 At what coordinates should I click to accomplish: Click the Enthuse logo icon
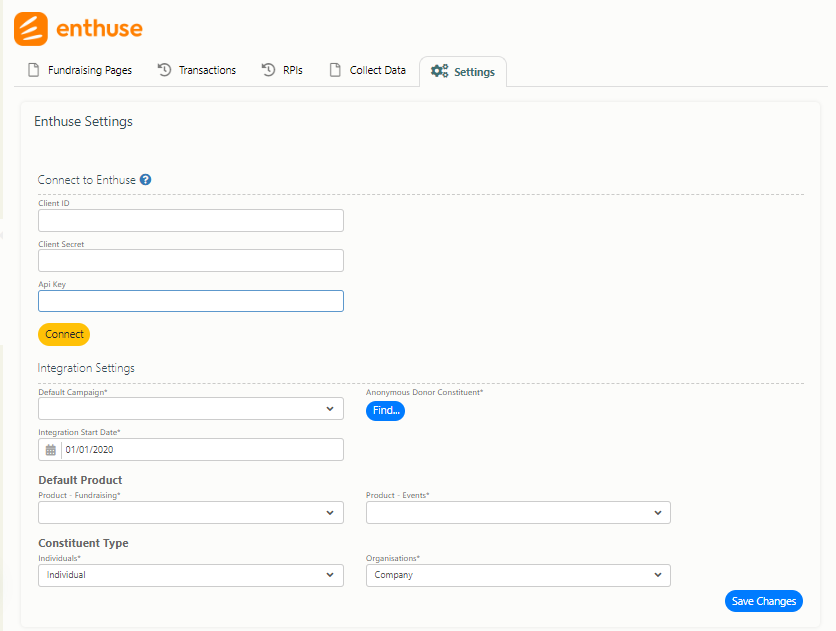[31, 29]
